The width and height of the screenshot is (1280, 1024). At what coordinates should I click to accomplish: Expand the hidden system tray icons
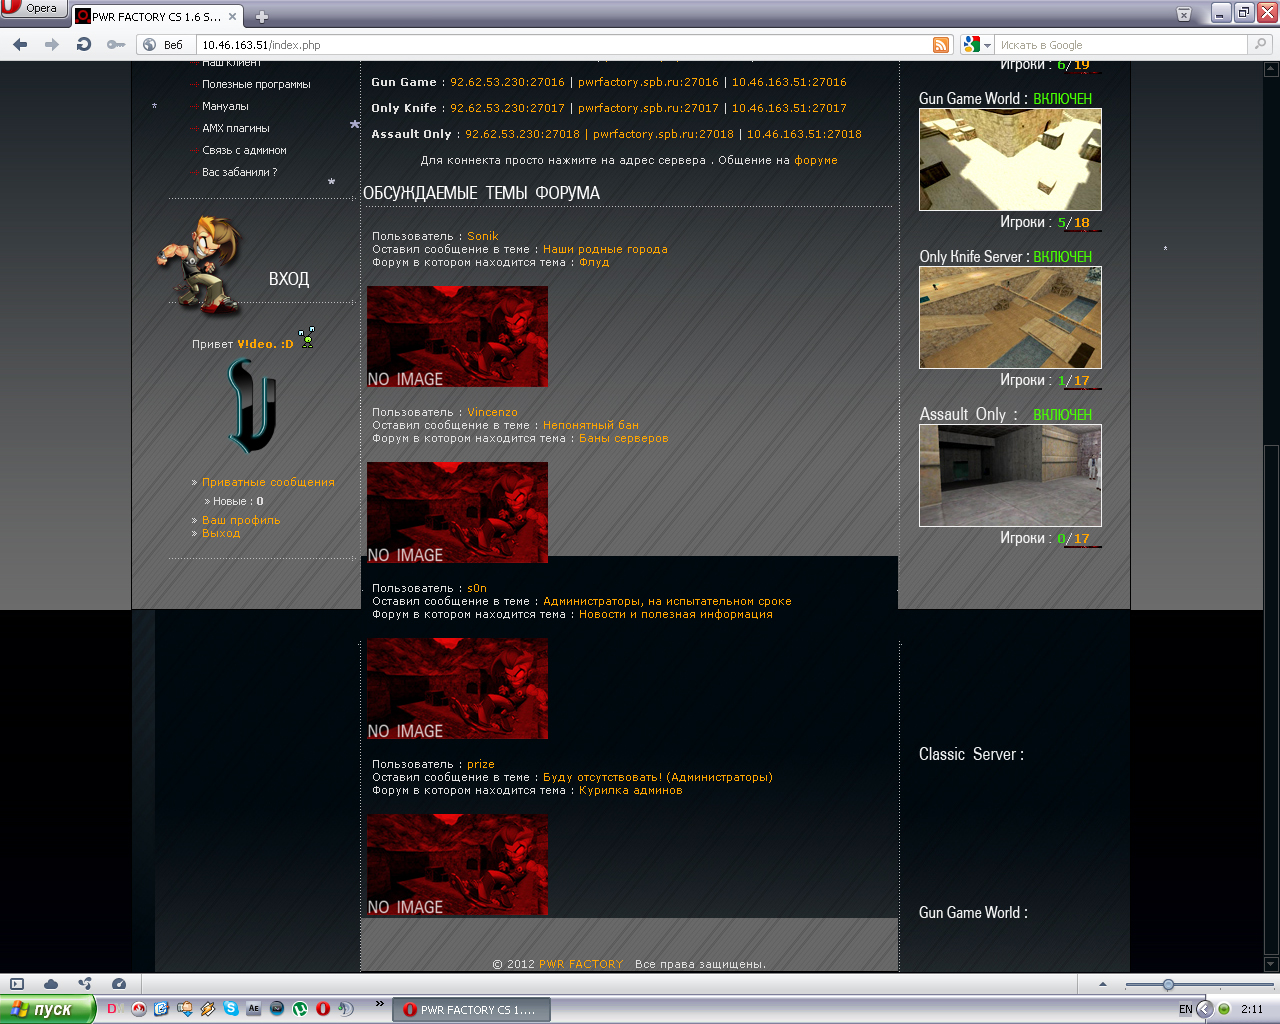pos(1204,1009)
